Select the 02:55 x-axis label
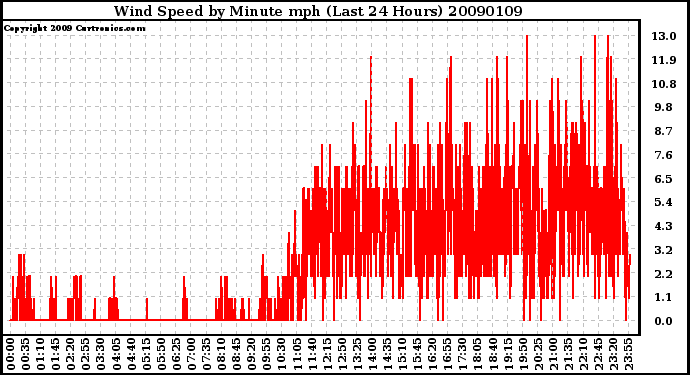Viewport: 690px width, 375px height. coord(86,354)
